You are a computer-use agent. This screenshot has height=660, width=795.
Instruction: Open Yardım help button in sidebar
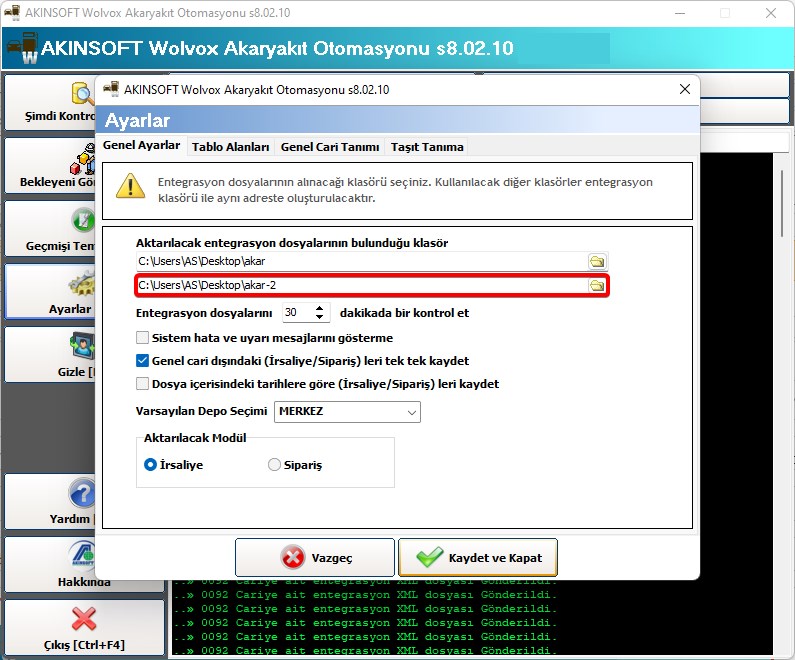(50, 501)
